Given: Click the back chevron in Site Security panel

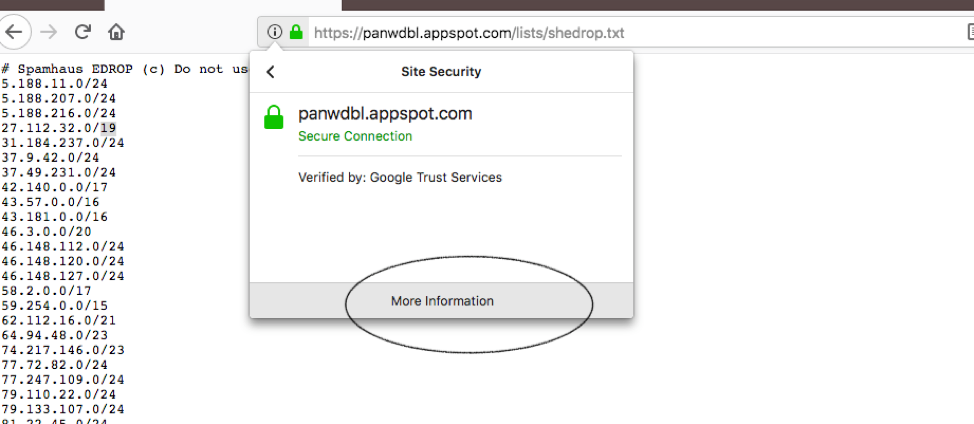Looking at the screenshot, I should coord(270,72).
